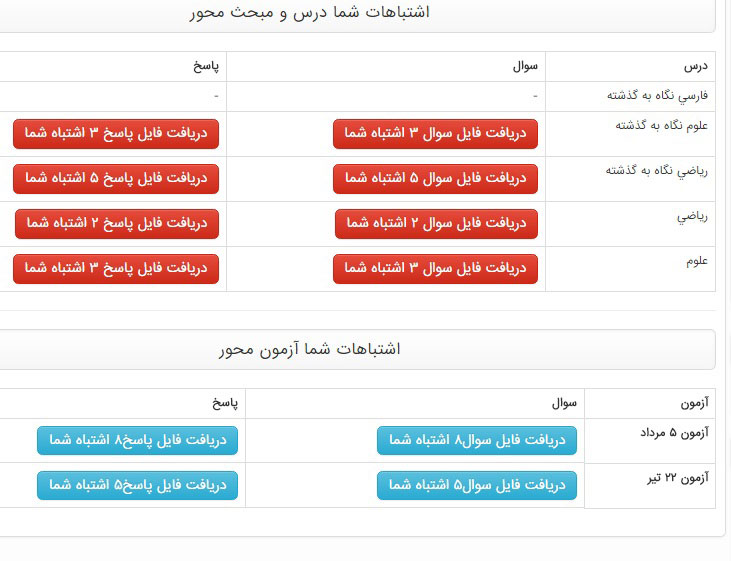Click red button دریافت فایل پاسخ ۵ اشتباه شما
Viewport: 731px width, 561px height.
116,178
